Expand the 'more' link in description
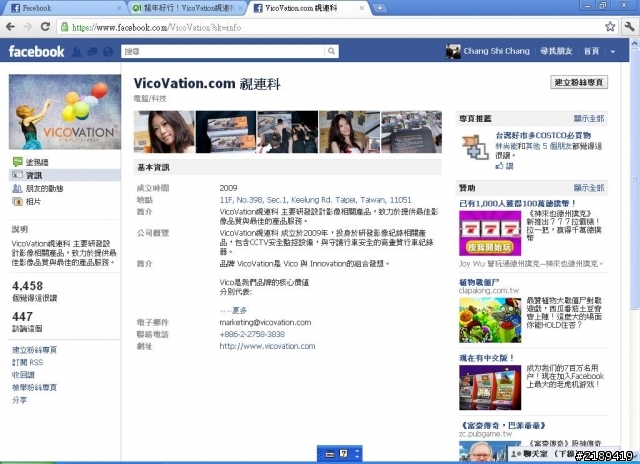 point(240,311)
